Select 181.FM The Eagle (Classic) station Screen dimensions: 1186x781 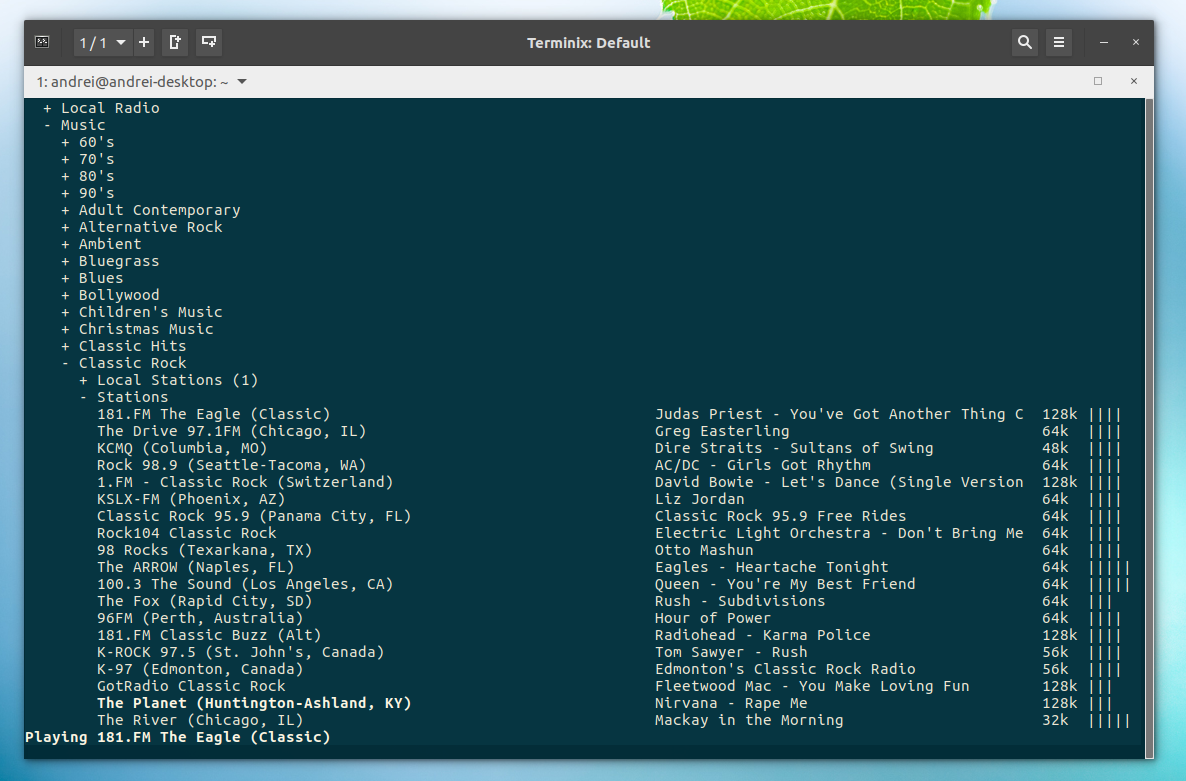point(213,414)
